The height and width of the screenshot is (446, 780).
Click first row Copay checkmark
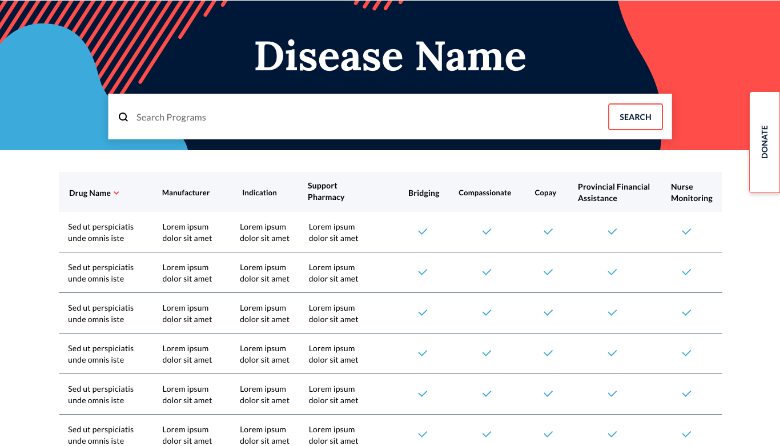548,231
